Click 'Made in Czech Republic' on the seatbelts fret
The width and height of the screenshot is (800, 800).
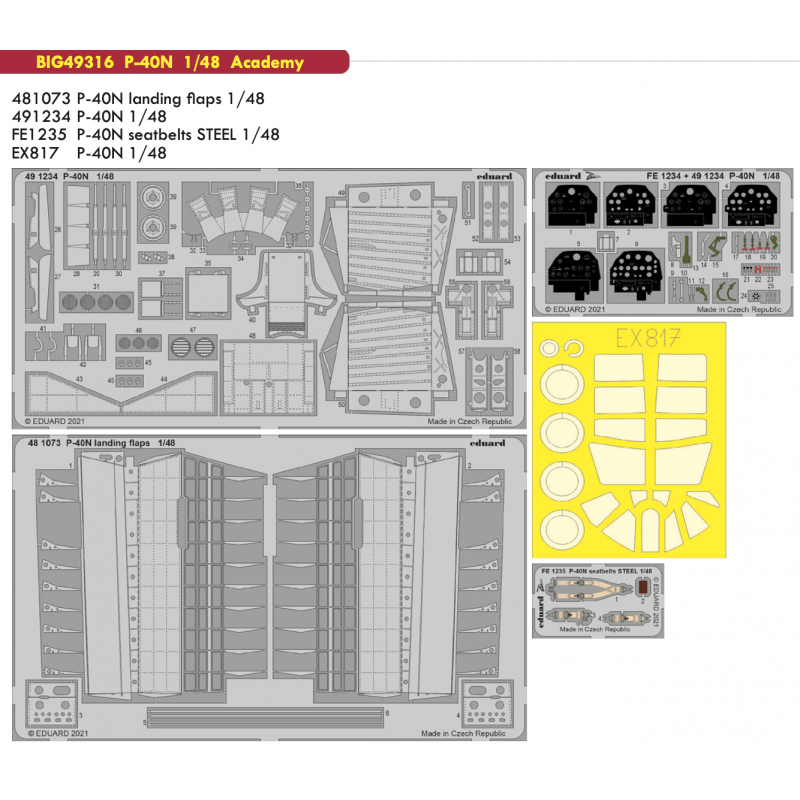594,629
